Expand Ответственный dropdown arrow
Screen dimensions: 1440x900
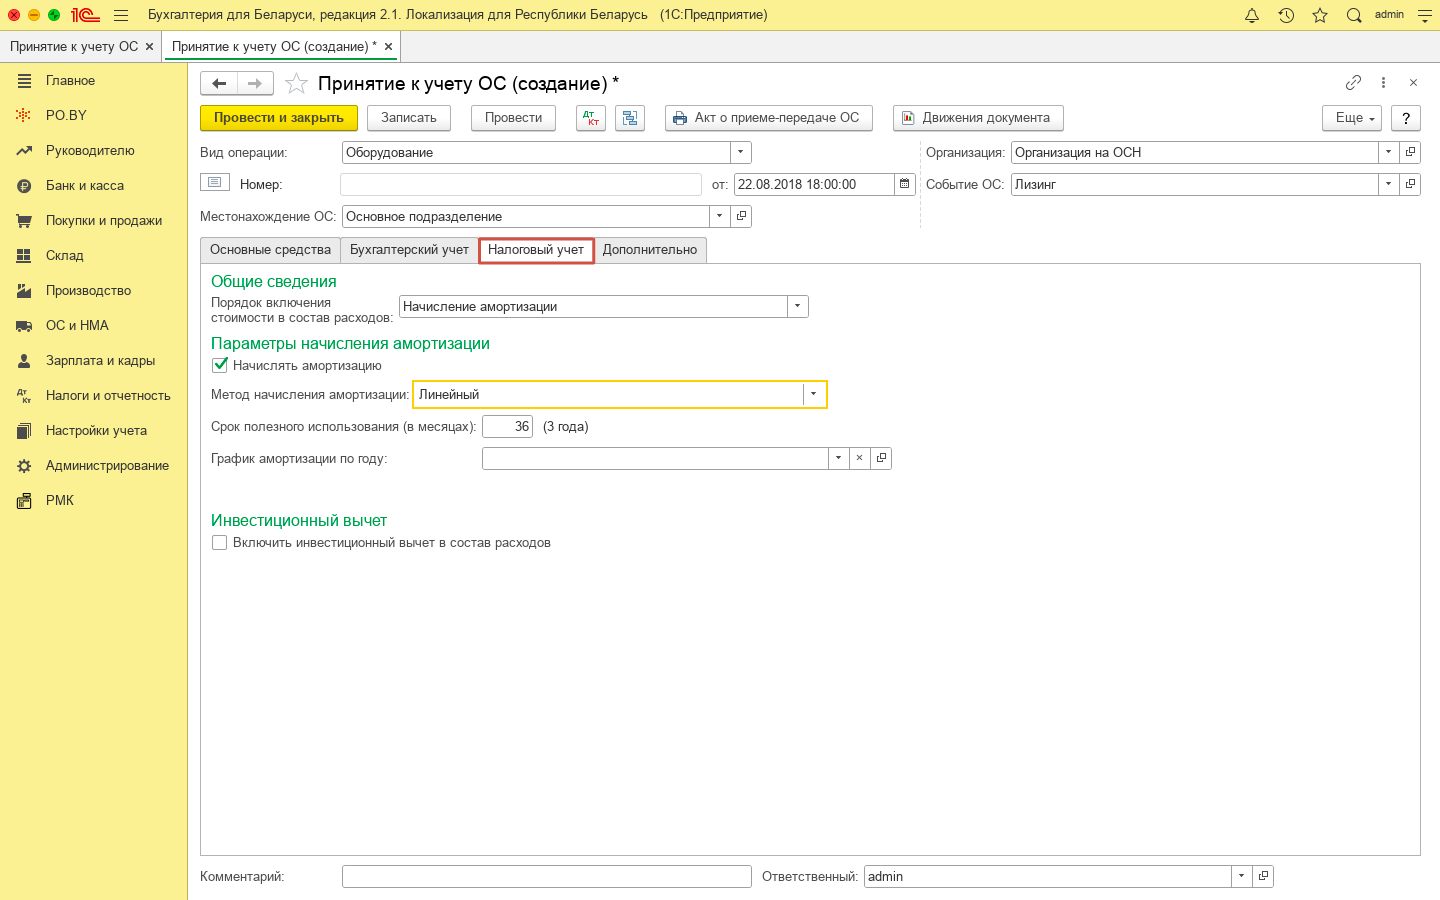tap(1241, 876)
